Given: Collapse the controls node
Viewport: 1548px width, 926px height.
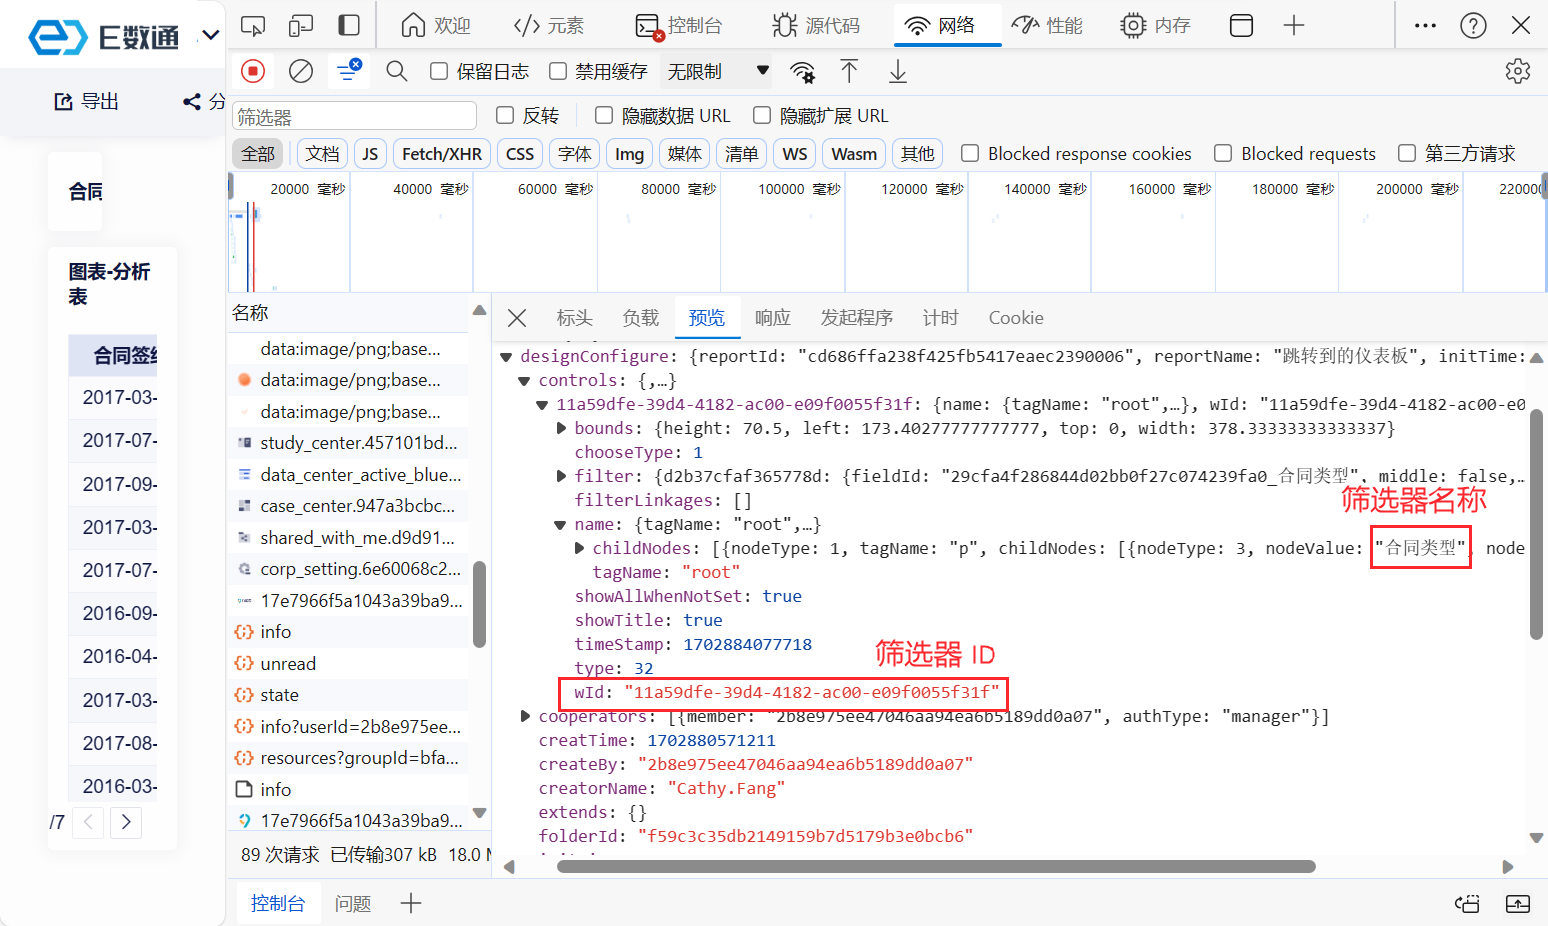Looking at the screenshot, I should pyautogui.click(x=524, y=381).
